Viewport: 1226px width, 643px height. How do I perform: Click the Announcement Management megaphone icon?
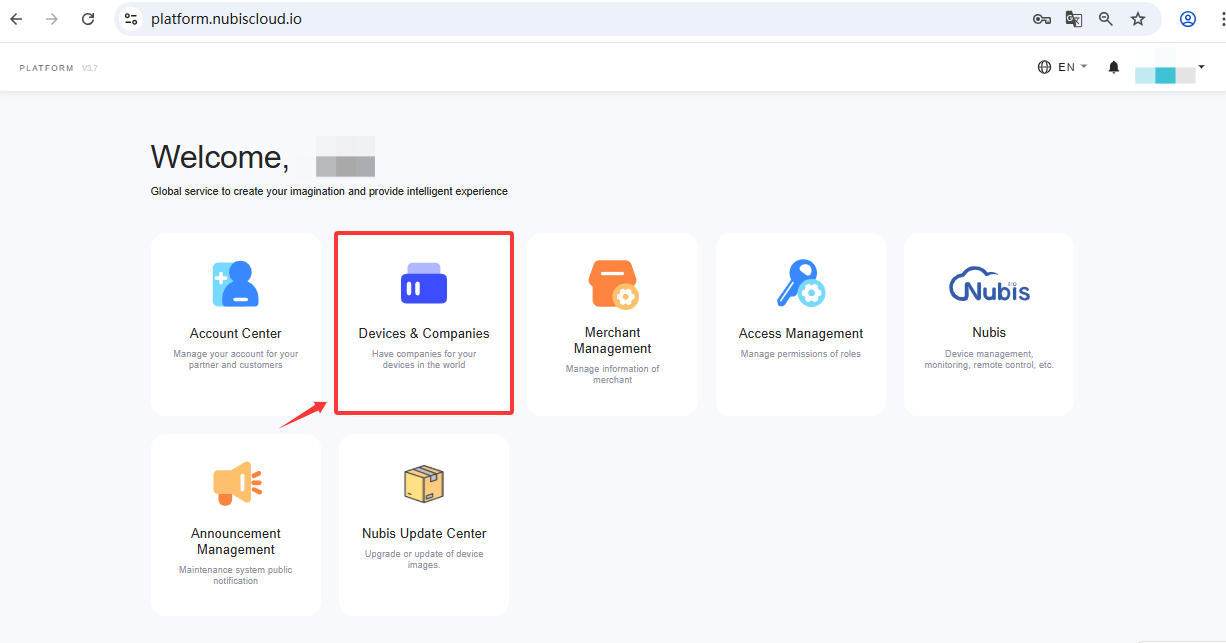tap(237, 484)
